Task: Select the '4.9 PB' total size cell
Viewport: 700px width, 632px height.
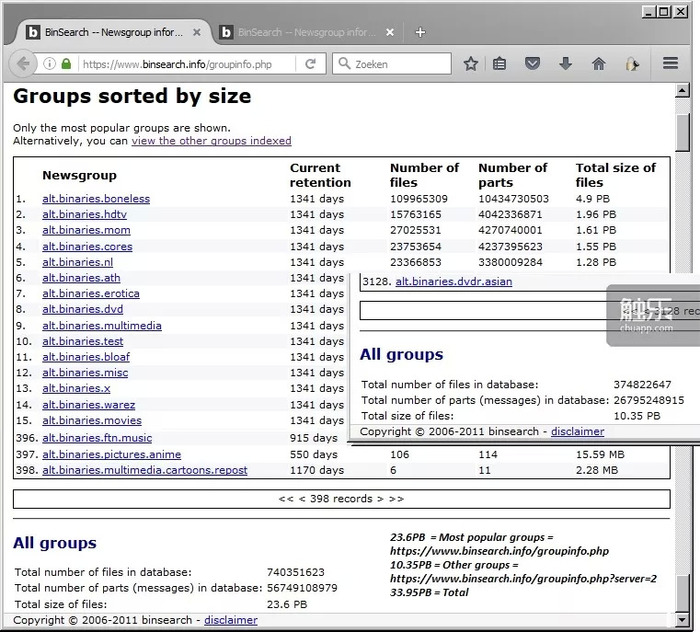Action: coord(592,199)
